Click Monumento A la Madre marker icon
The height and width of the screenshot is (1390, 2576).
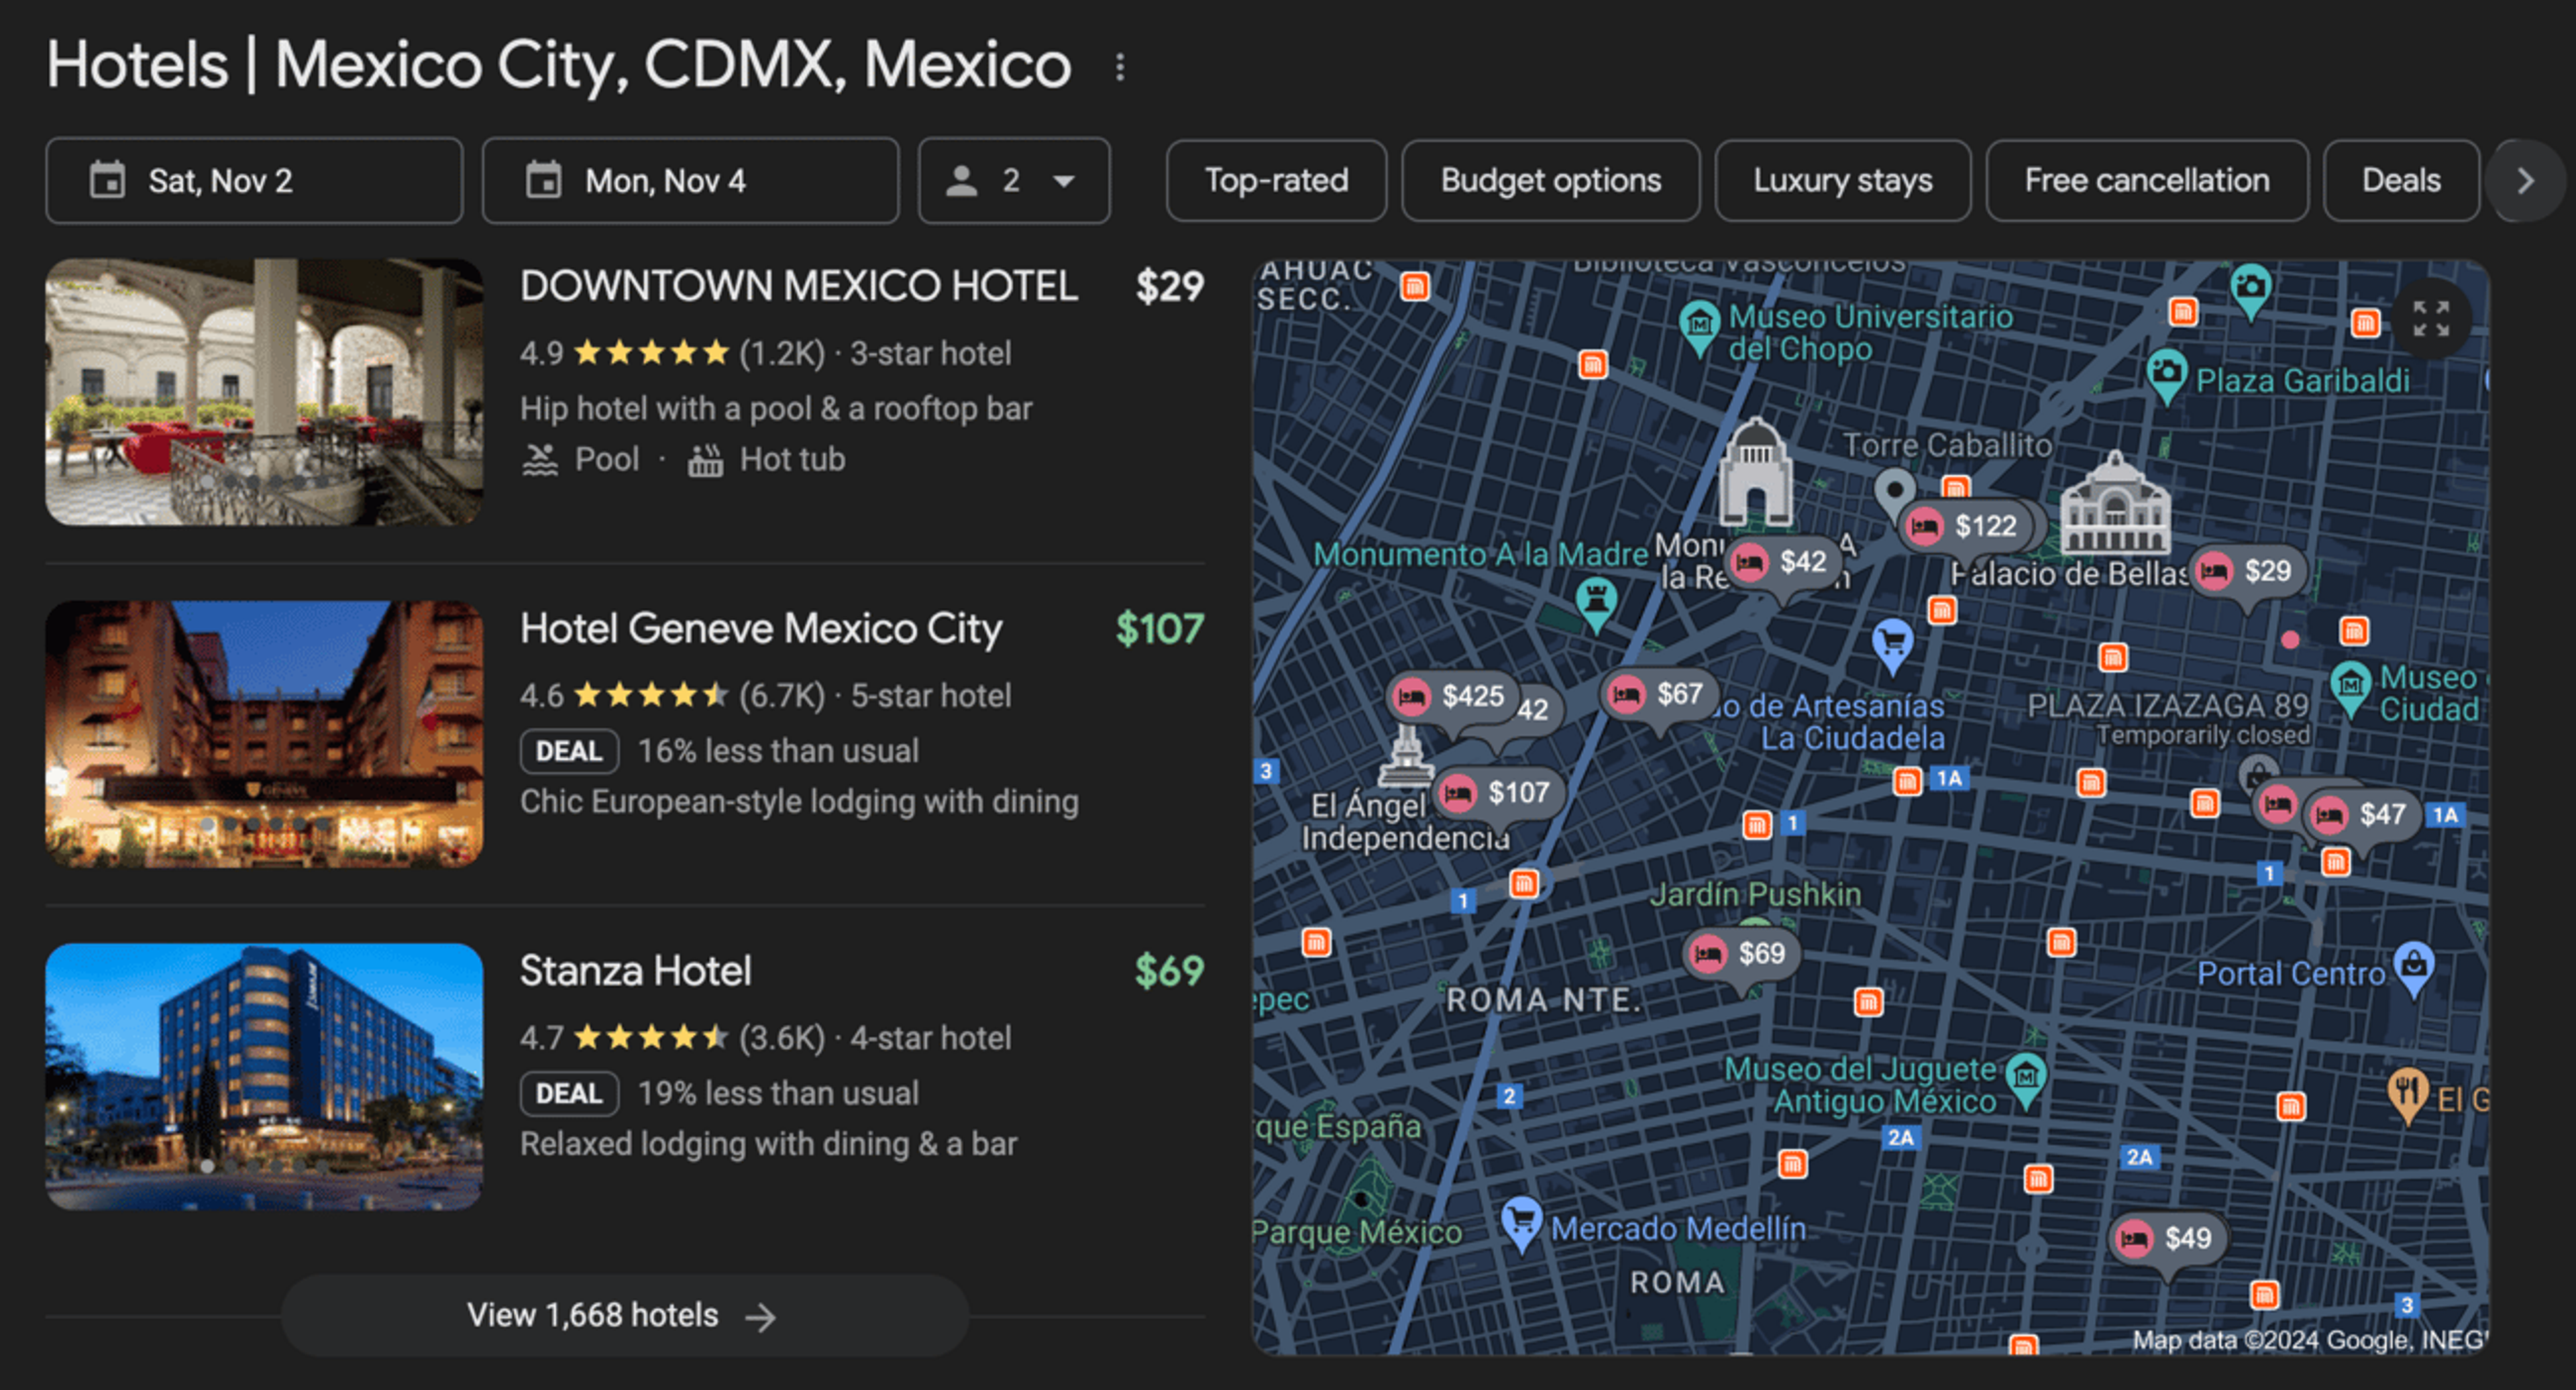pos(1597,603)
